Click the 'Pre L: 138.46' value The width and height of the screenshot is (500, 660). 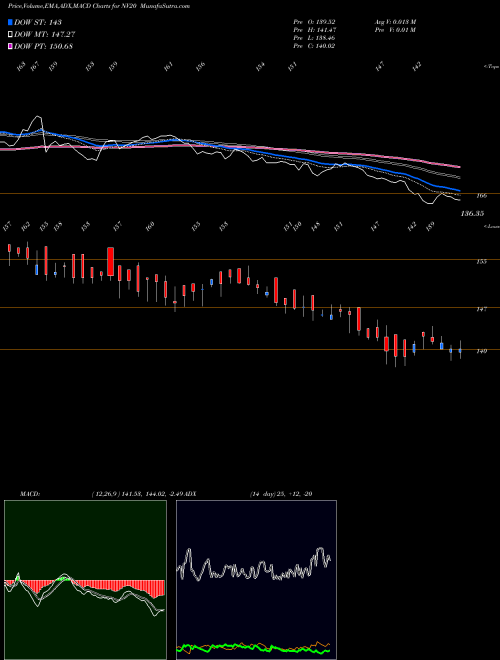314,38
